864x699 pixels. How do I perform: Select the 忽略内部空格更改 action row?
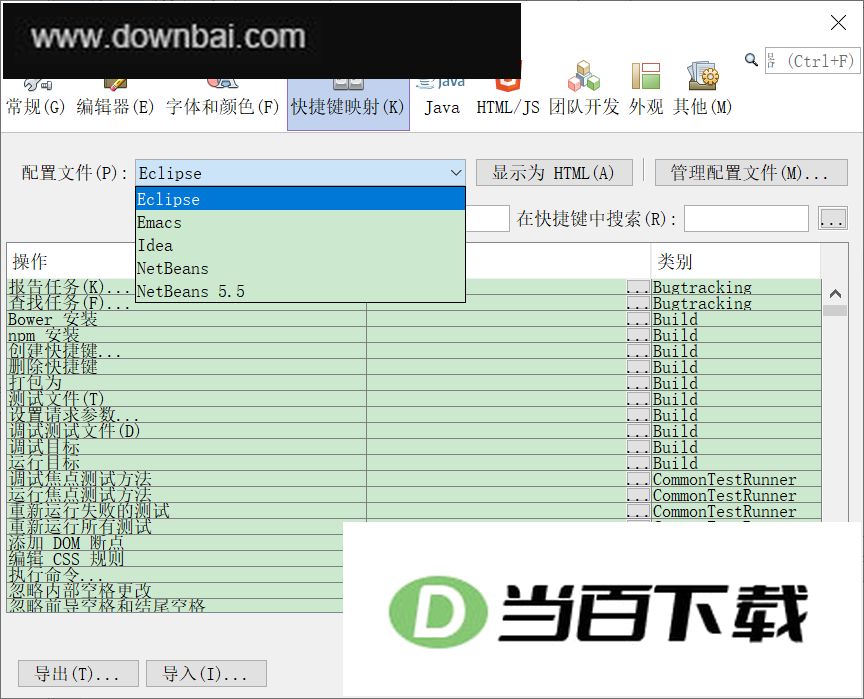(175, 591)
